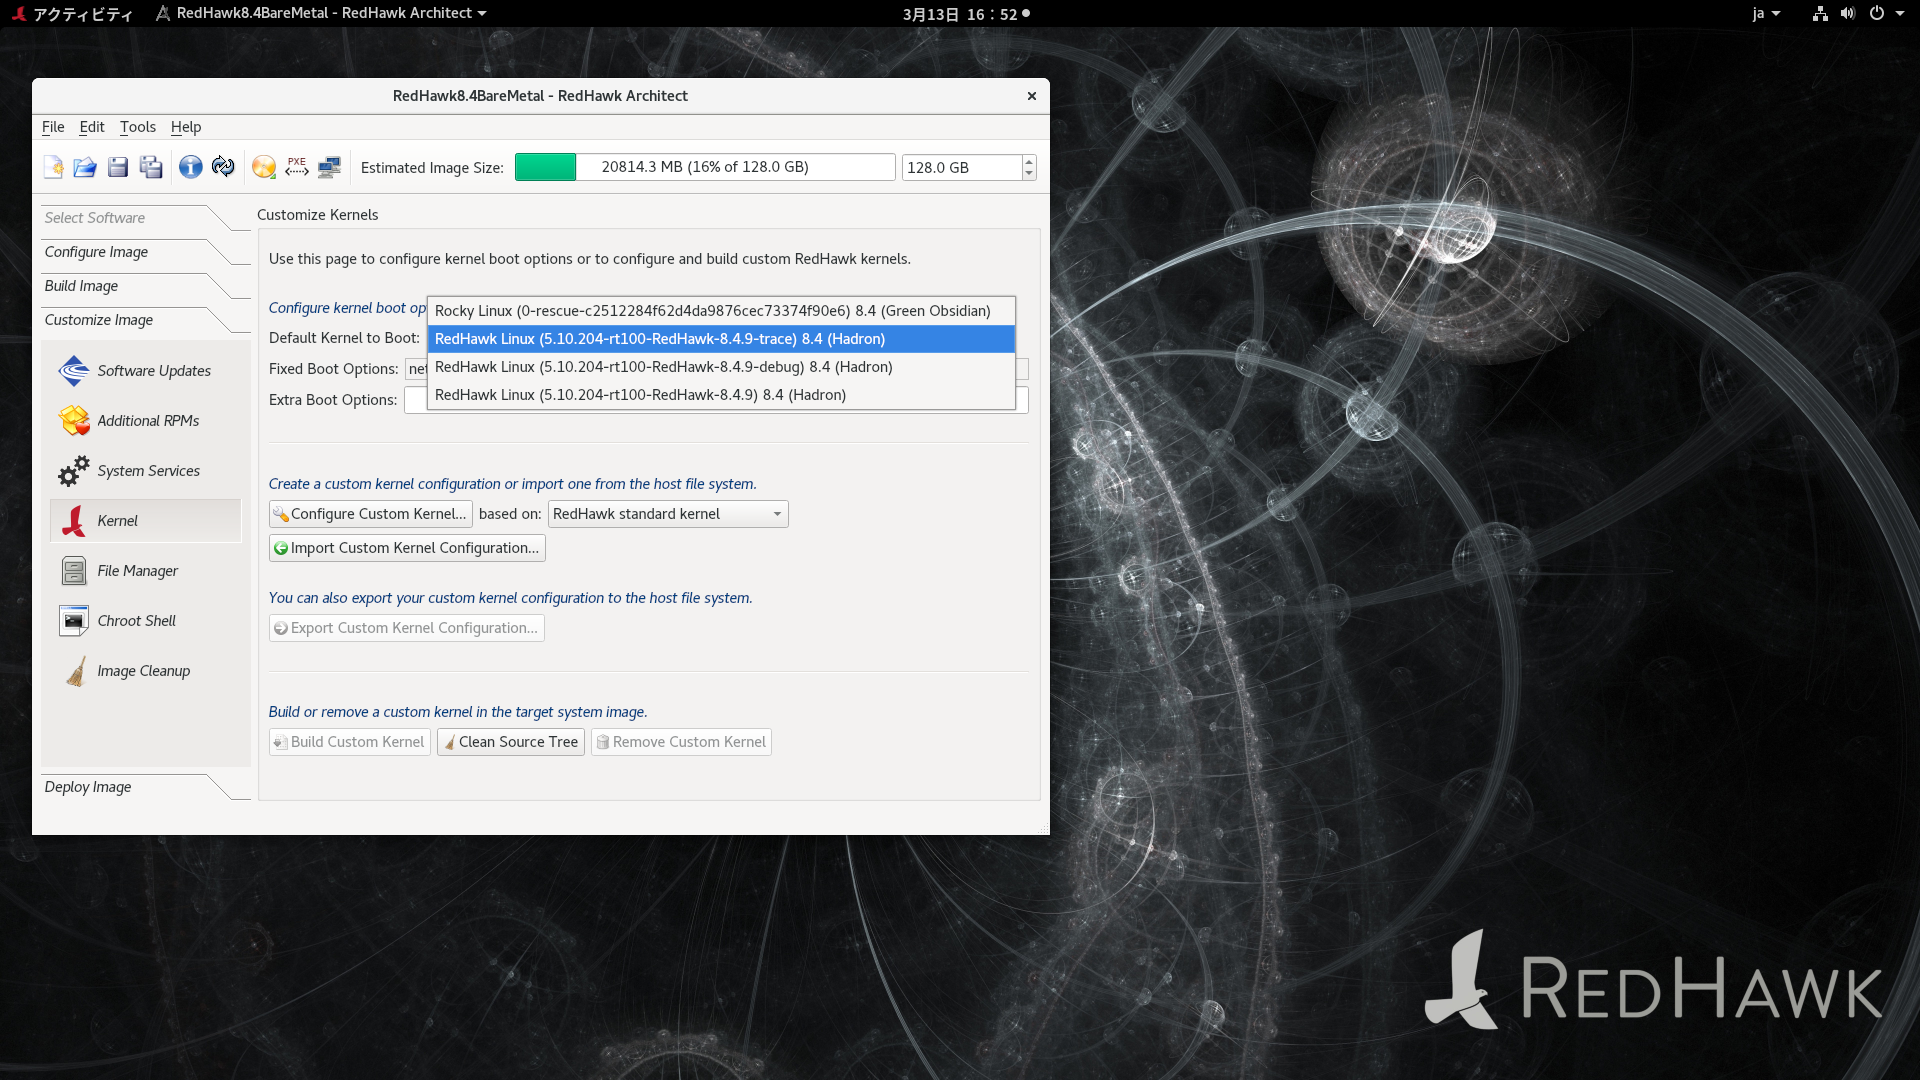Click the refresh arrows toolbar icon
Screen dimensions: 1920x1080
click(223, 167)
